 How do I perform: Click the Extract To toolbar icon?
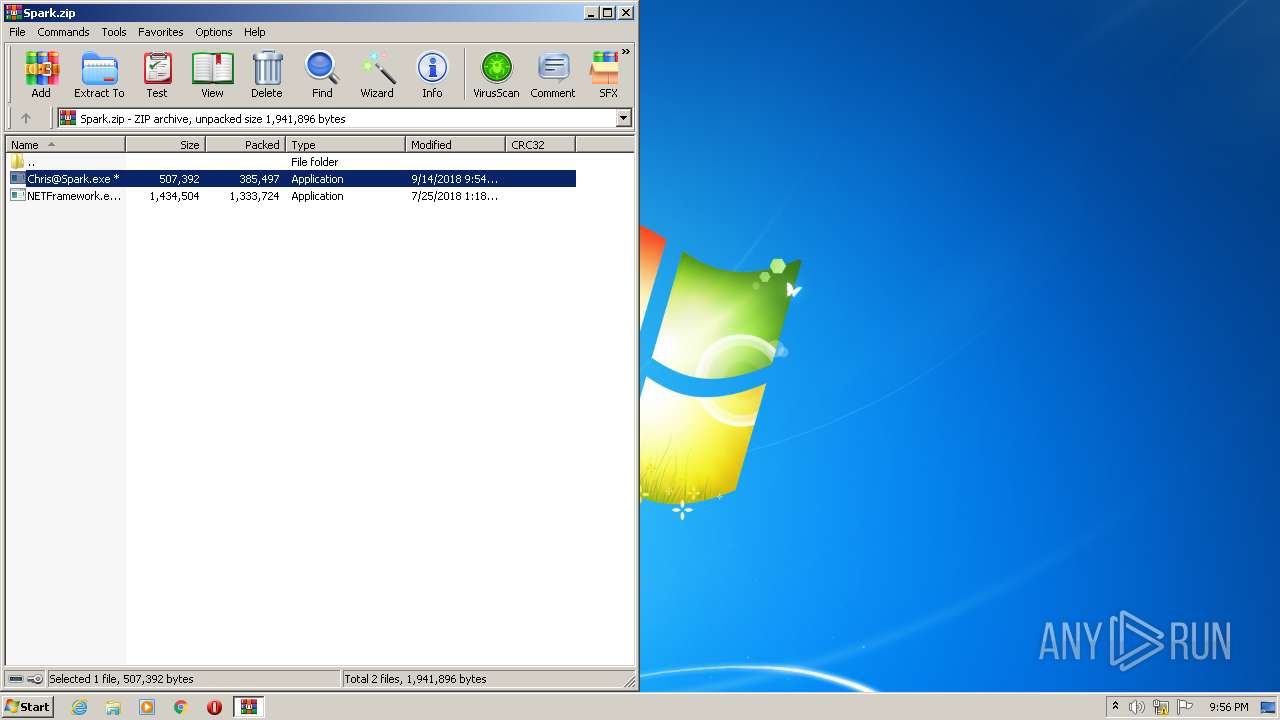tap(99, 75)
